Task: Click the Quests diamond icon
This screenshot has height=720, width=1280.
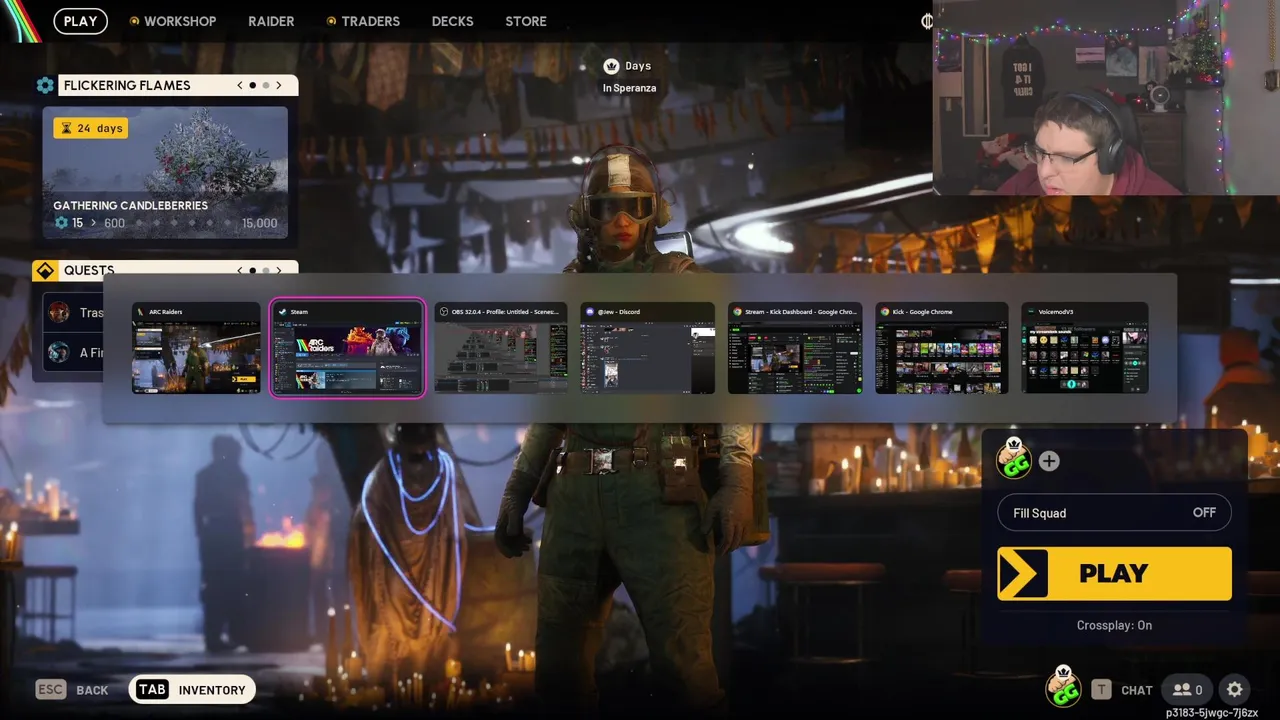Action: [45, 271]
